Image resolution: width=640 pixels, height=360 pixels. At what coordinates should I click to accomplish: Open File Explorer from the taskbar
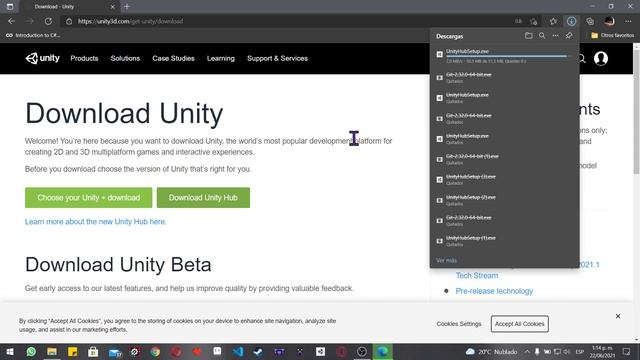click(52, 351)
